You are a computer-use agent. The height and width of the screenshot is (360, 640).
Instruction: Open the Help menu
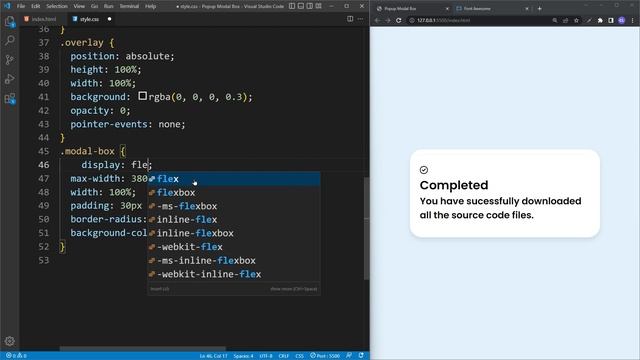click(151, 6)
